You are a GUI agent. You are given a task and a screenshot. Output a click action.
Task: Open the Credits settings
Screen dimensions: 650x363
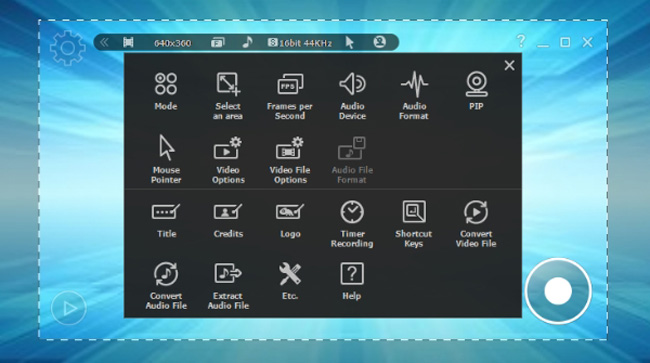click(x=228, y=220)
